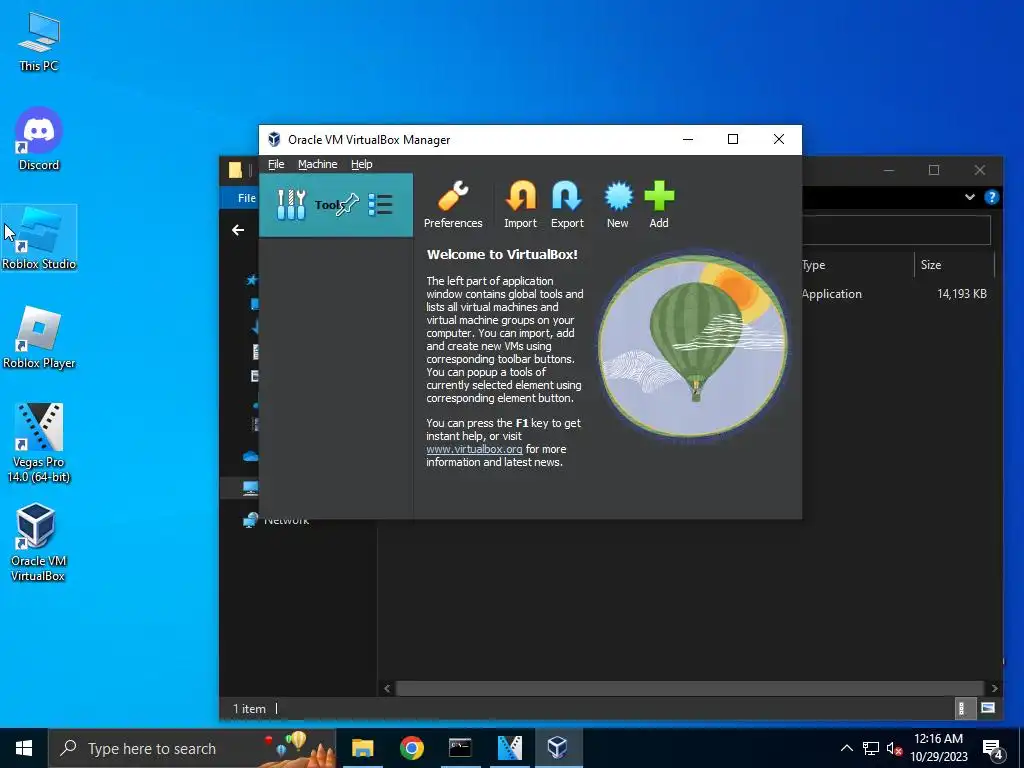
Task: Click the scrollbar right arrow
Action: pyautogui.click(x=994, y=688)
